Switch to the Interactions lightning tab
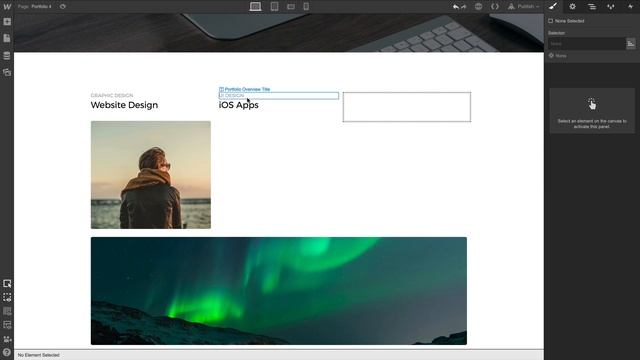 [x=630, y=7]
